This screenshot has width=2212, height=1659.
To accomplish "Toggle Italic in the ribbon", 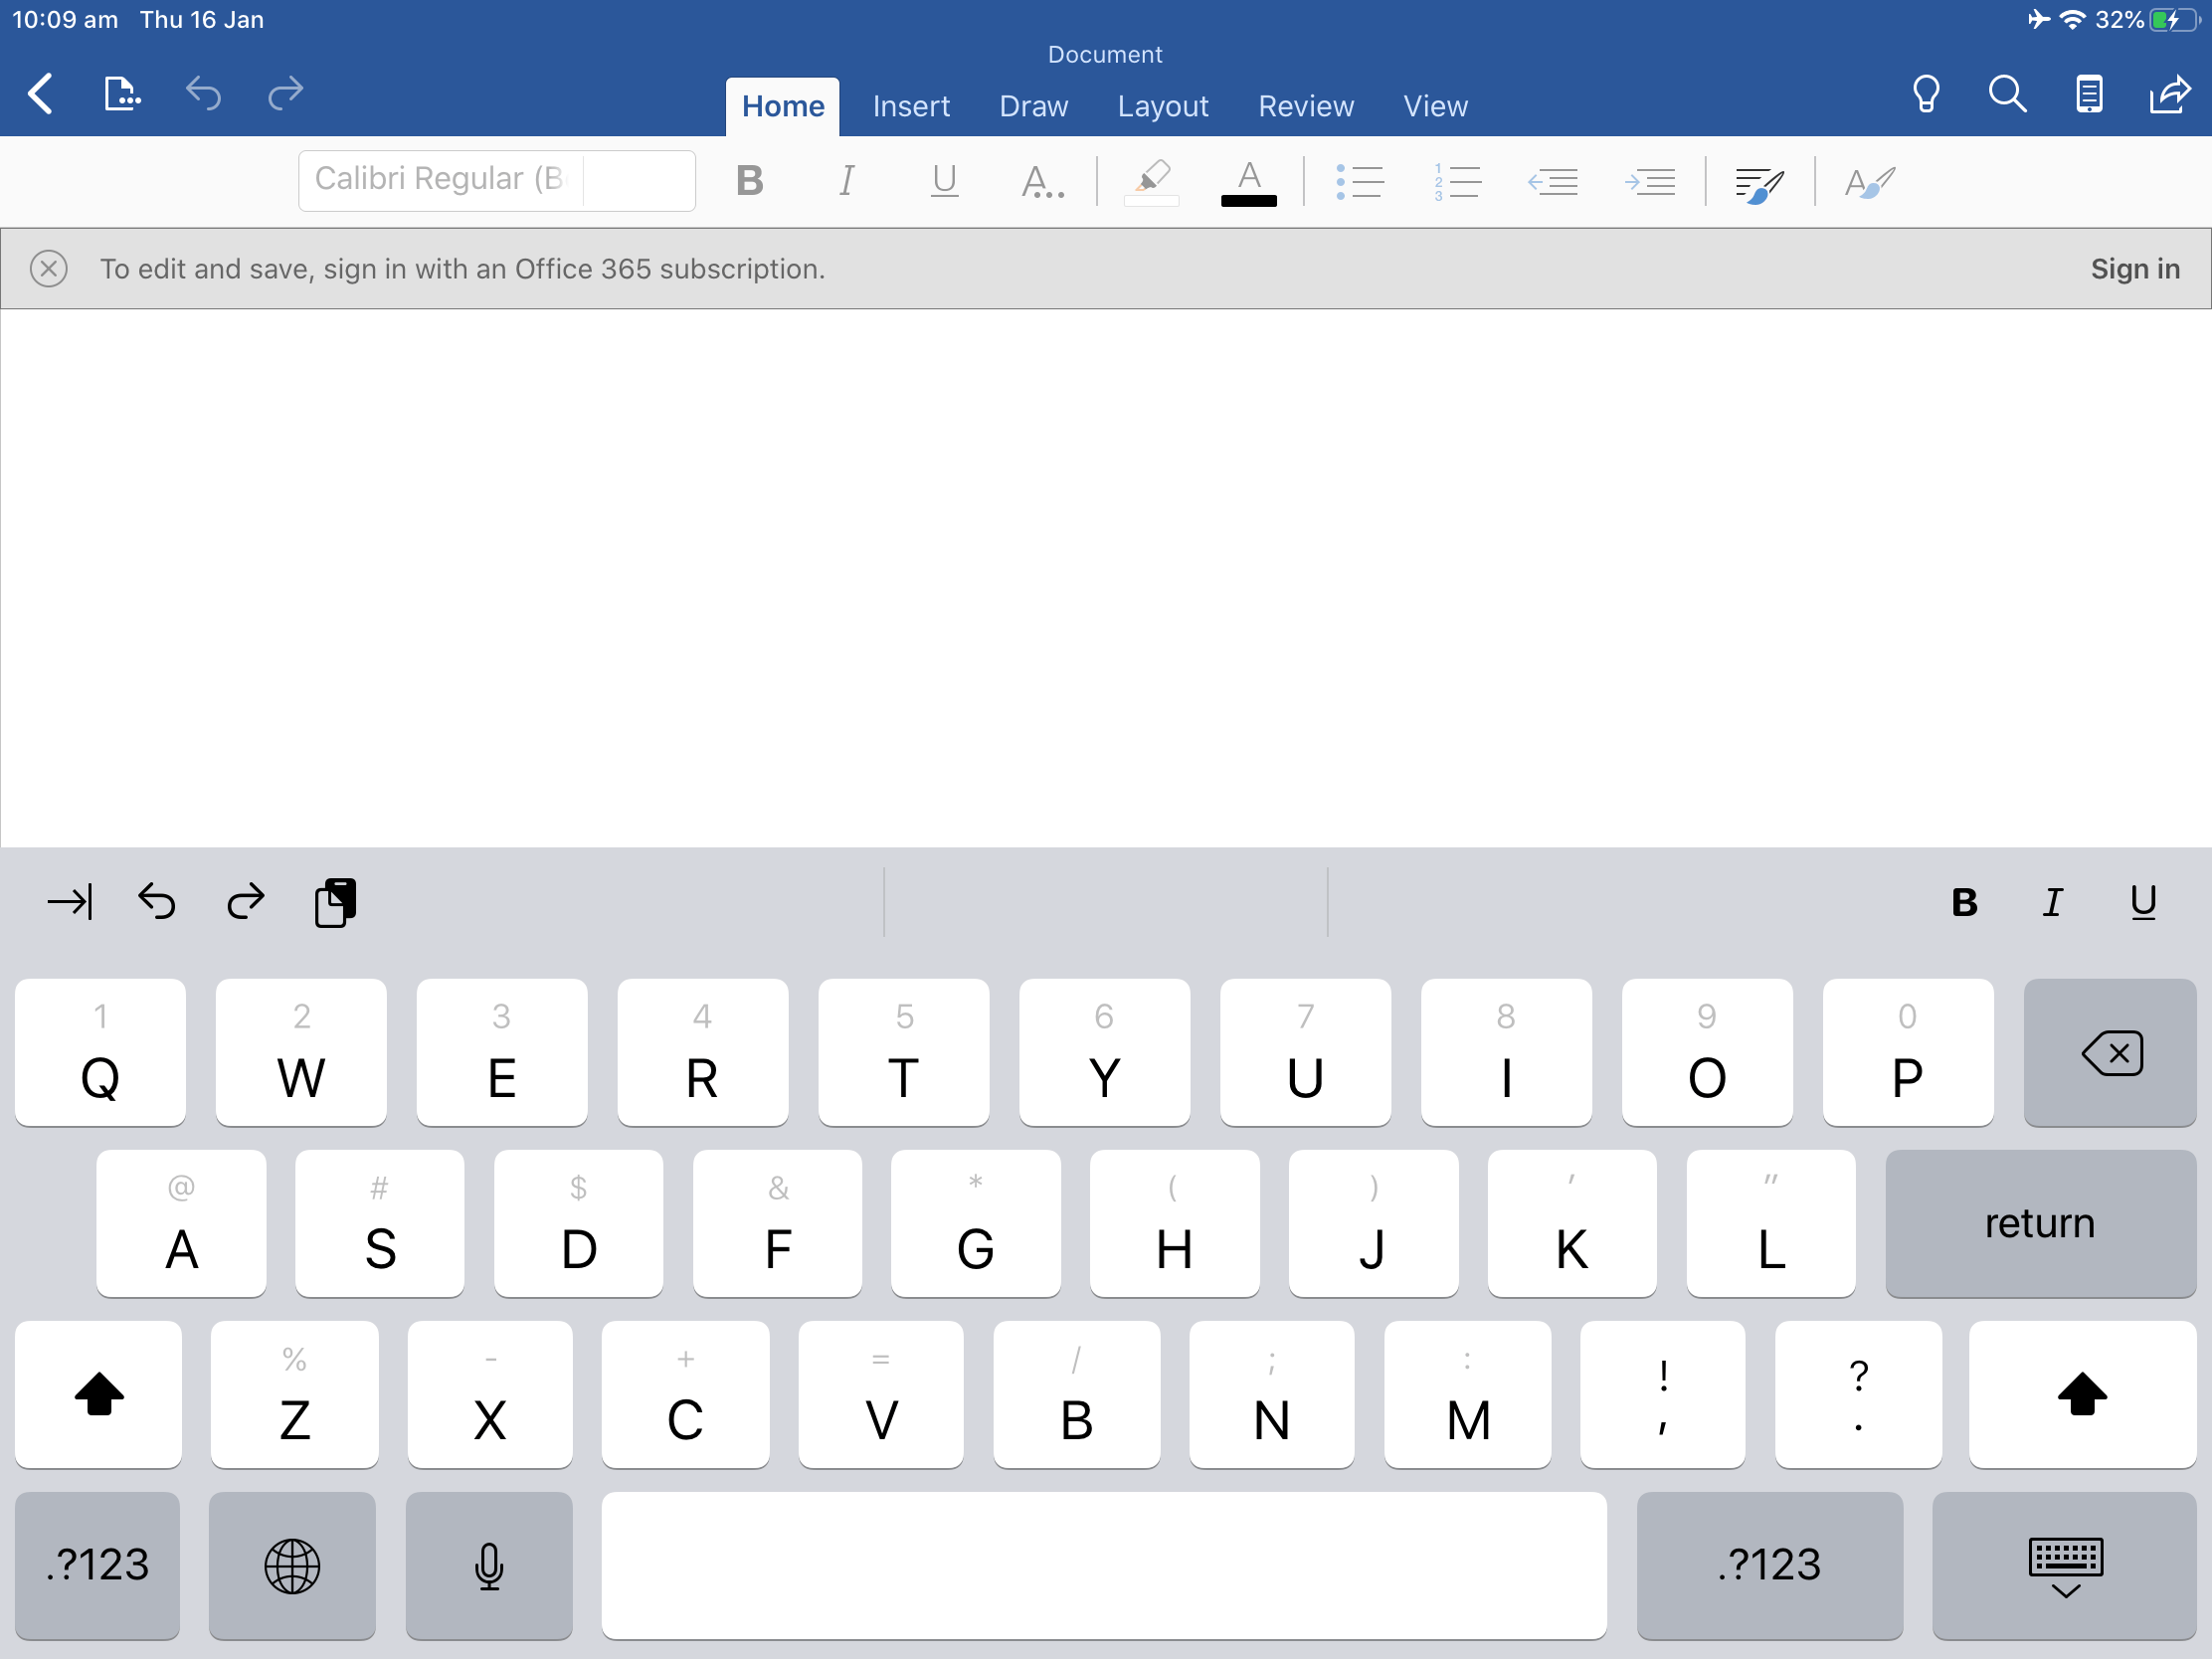I will [x=846, y=182].
